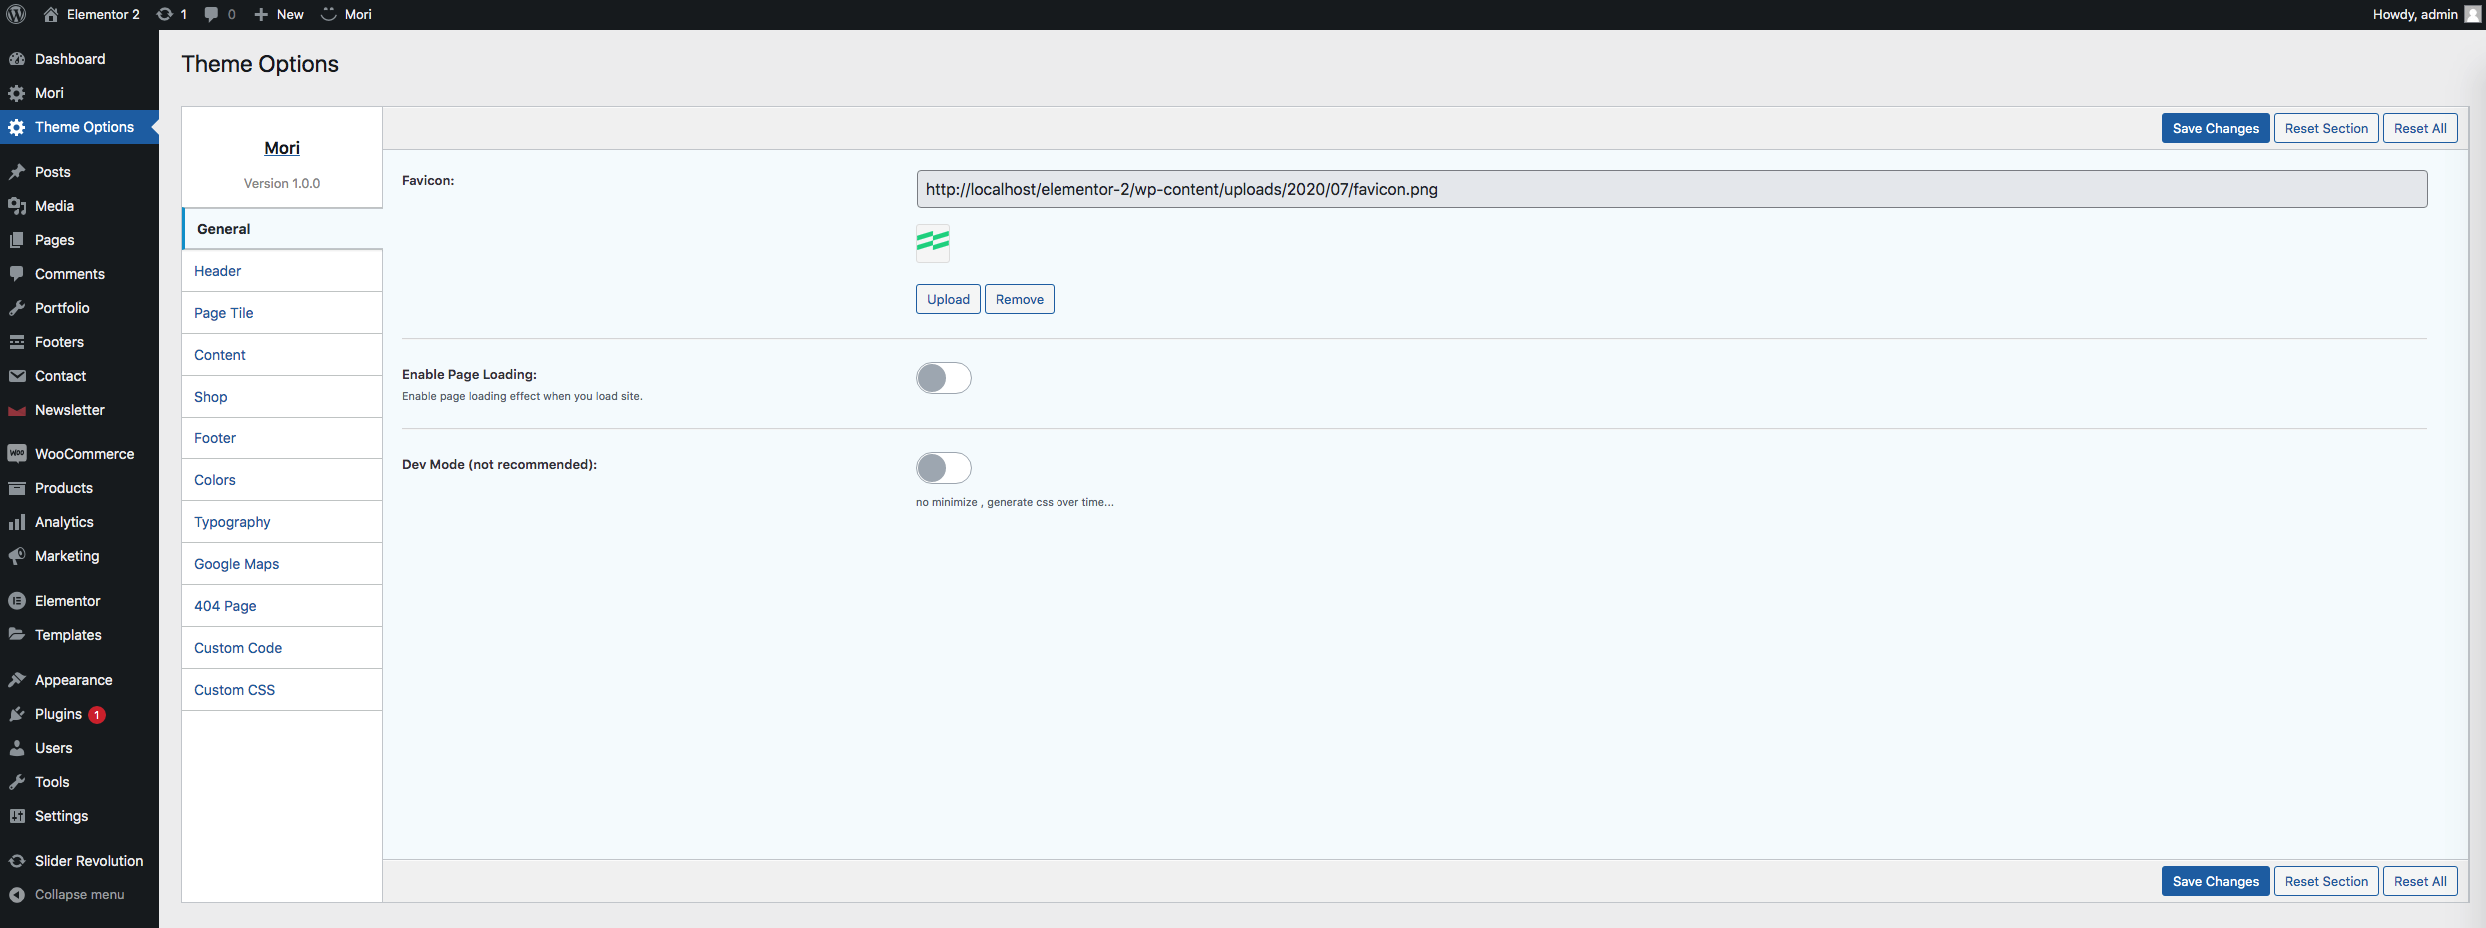Viewport: 2486px width, 928px height.
Task: Click the top Save Changes button
Action: tap(2215, 128)
